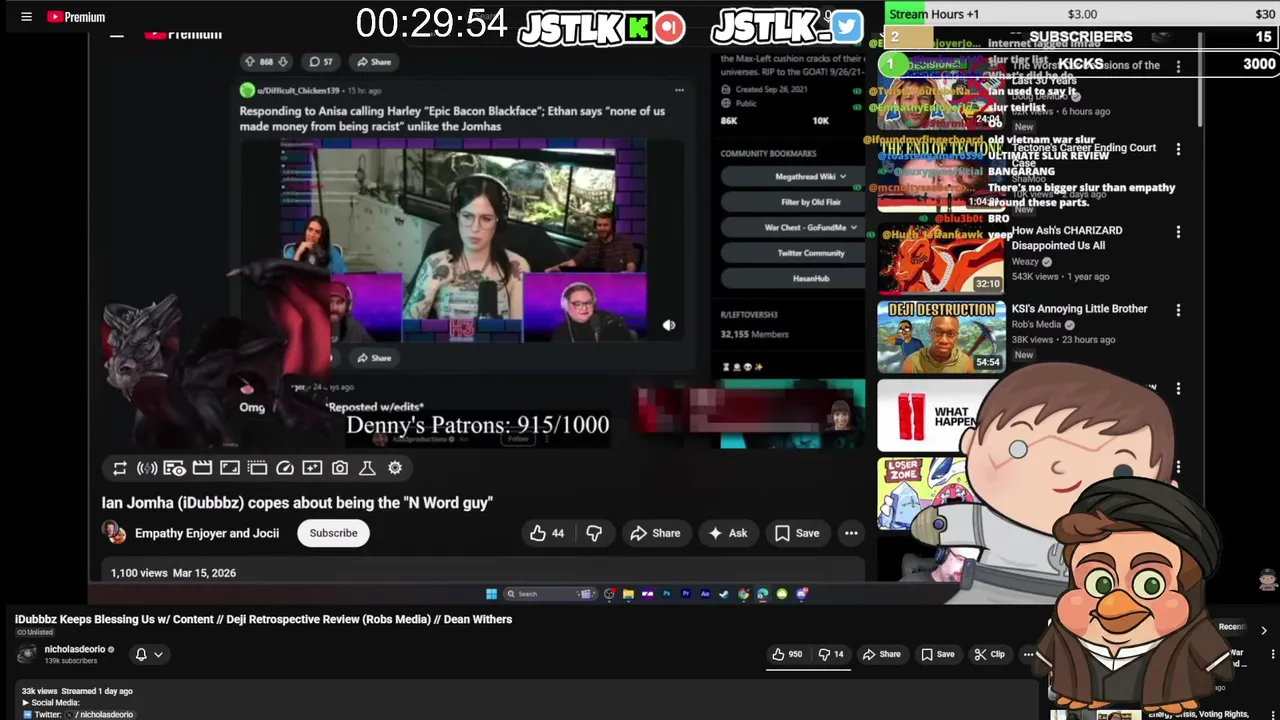Toggle Save on the nicholasdeorio stream
This screenshot has width=1280, height=720.
click(937, 654)
